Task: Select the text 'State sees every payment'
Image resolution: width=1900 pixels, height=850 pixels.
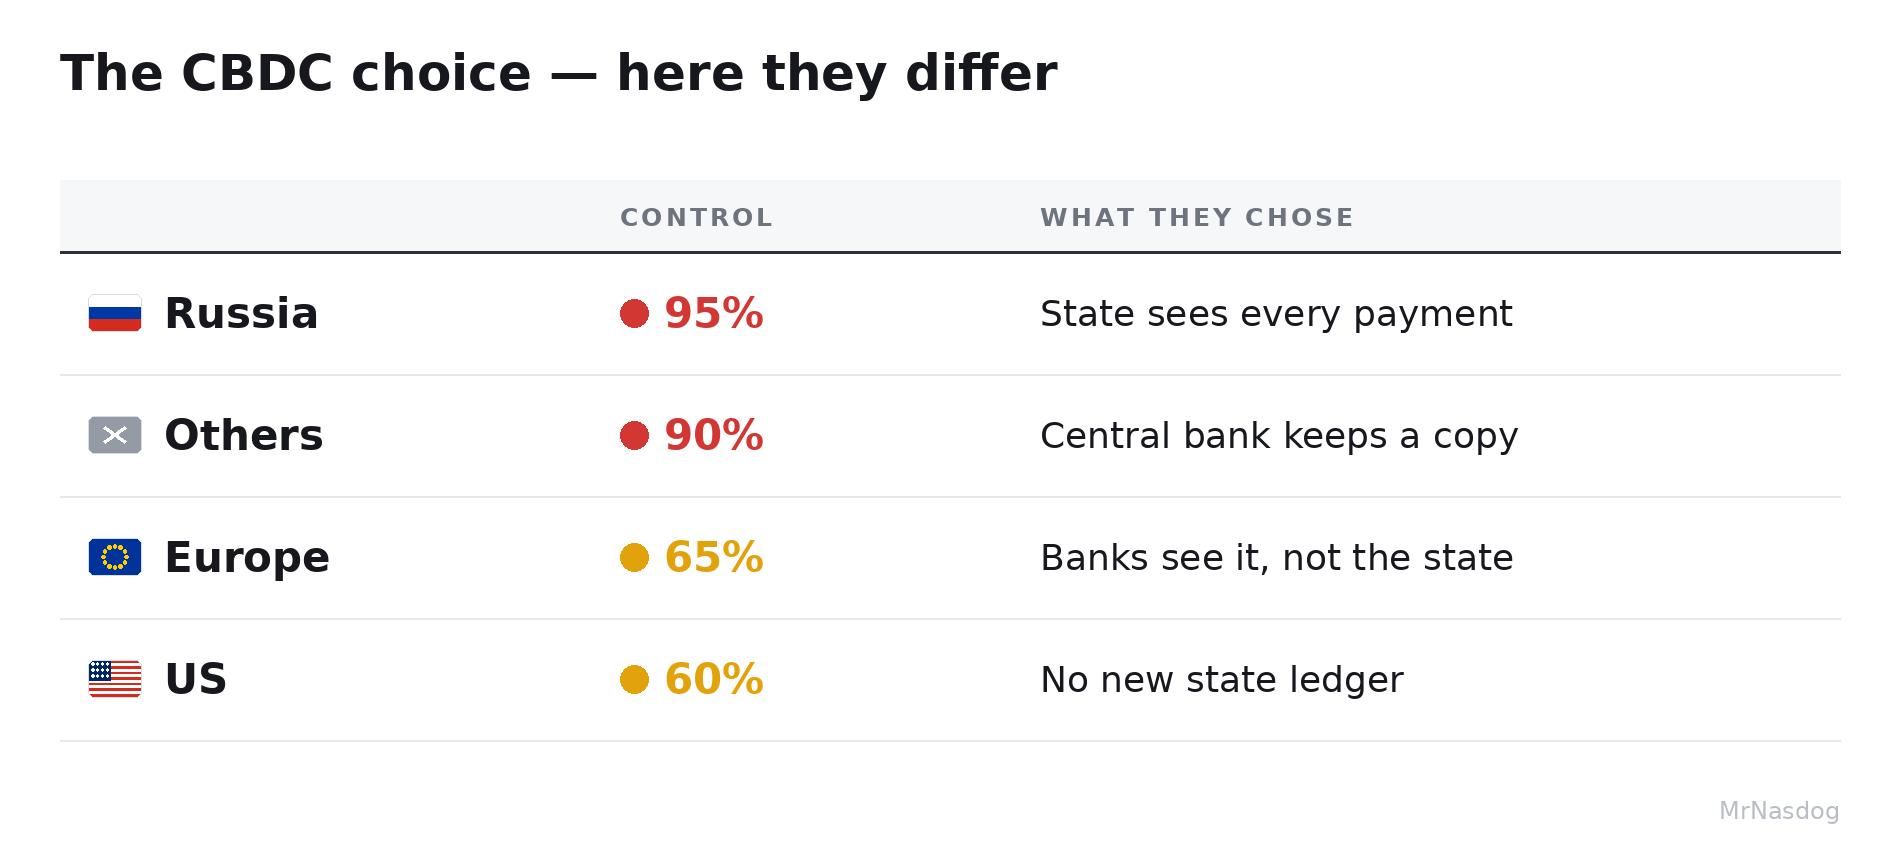Action: click(1276, 314)
